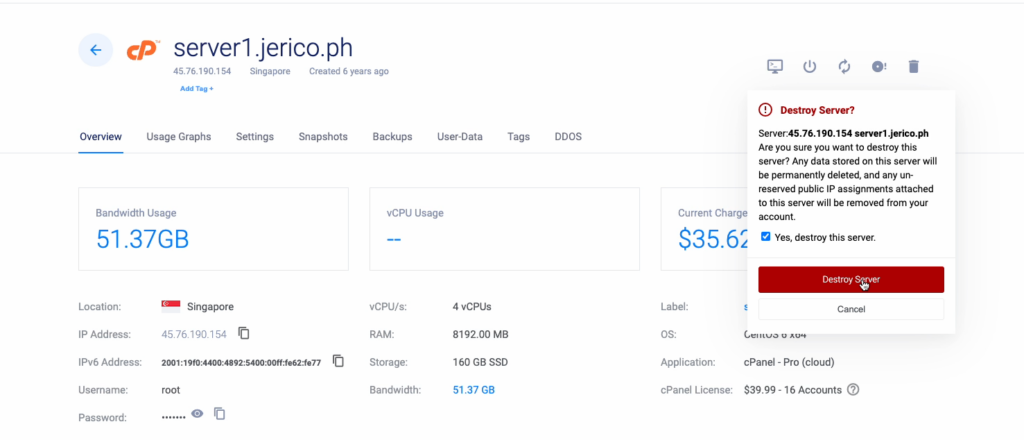Show the hidden password with eye icon
Screen dimensions: 1024x440
pyautogui.click(x=198, y=414)
